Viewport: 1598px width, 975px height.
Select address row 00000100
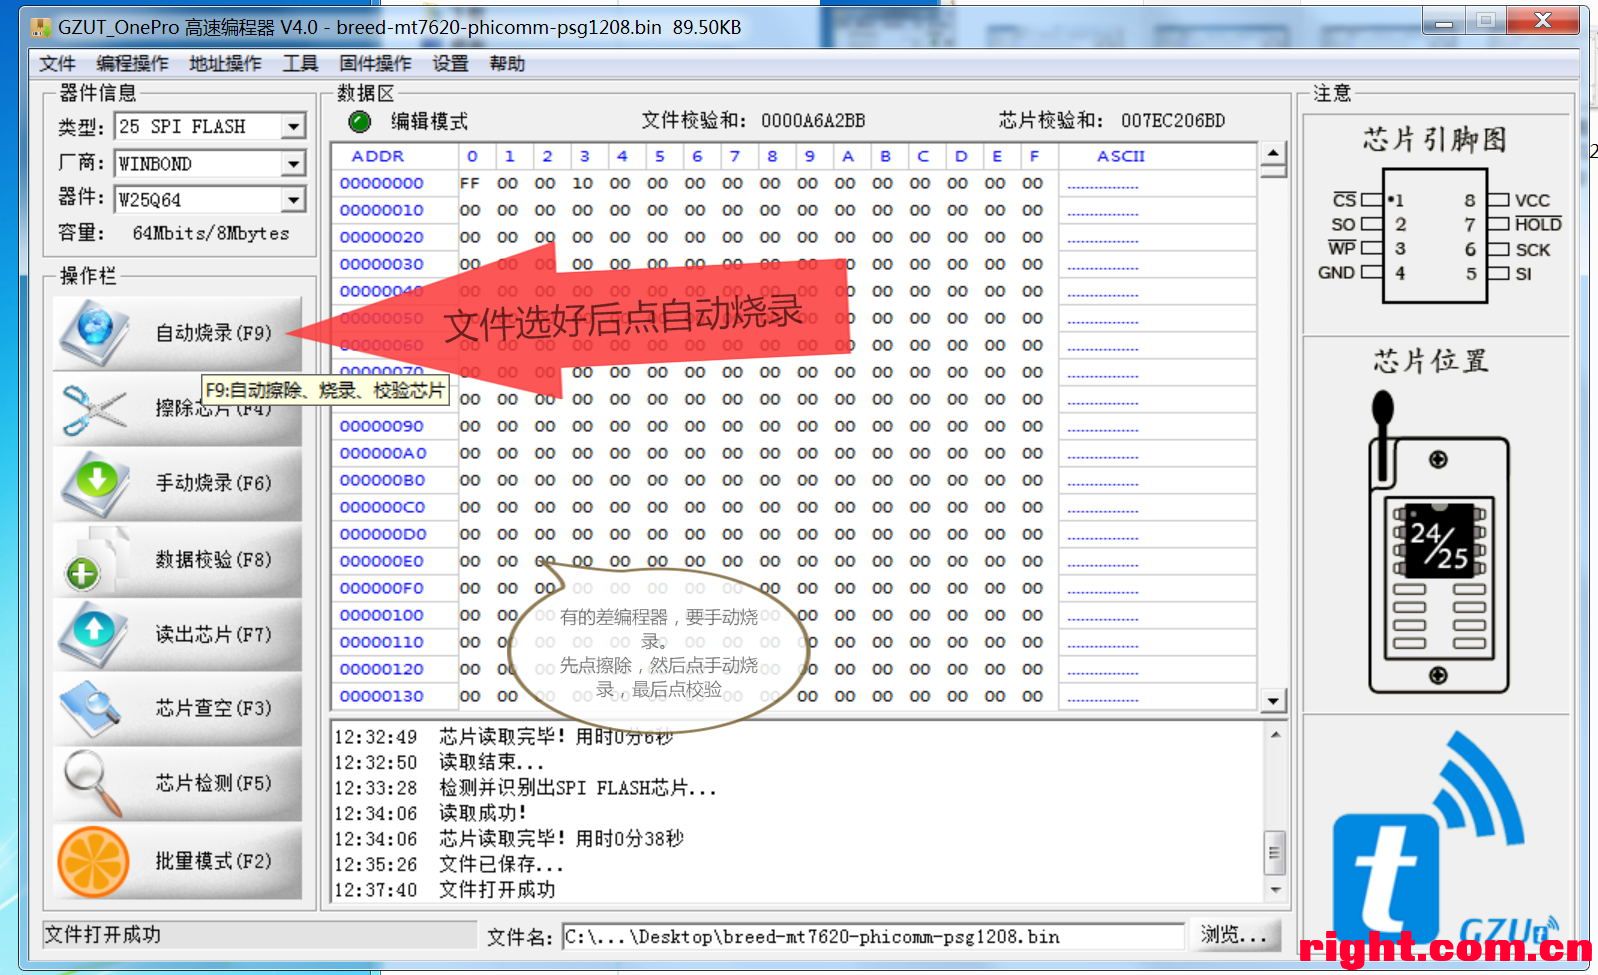coord(381,615)
